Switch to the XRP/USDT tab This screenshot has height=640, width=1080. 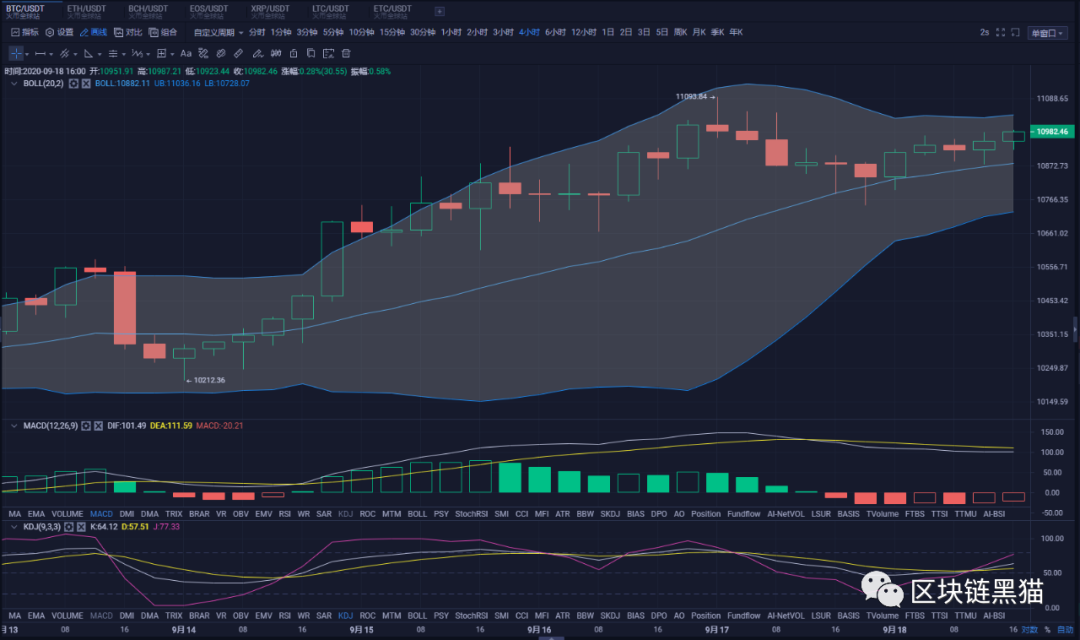pyautogui.click(x=270, y=11)
